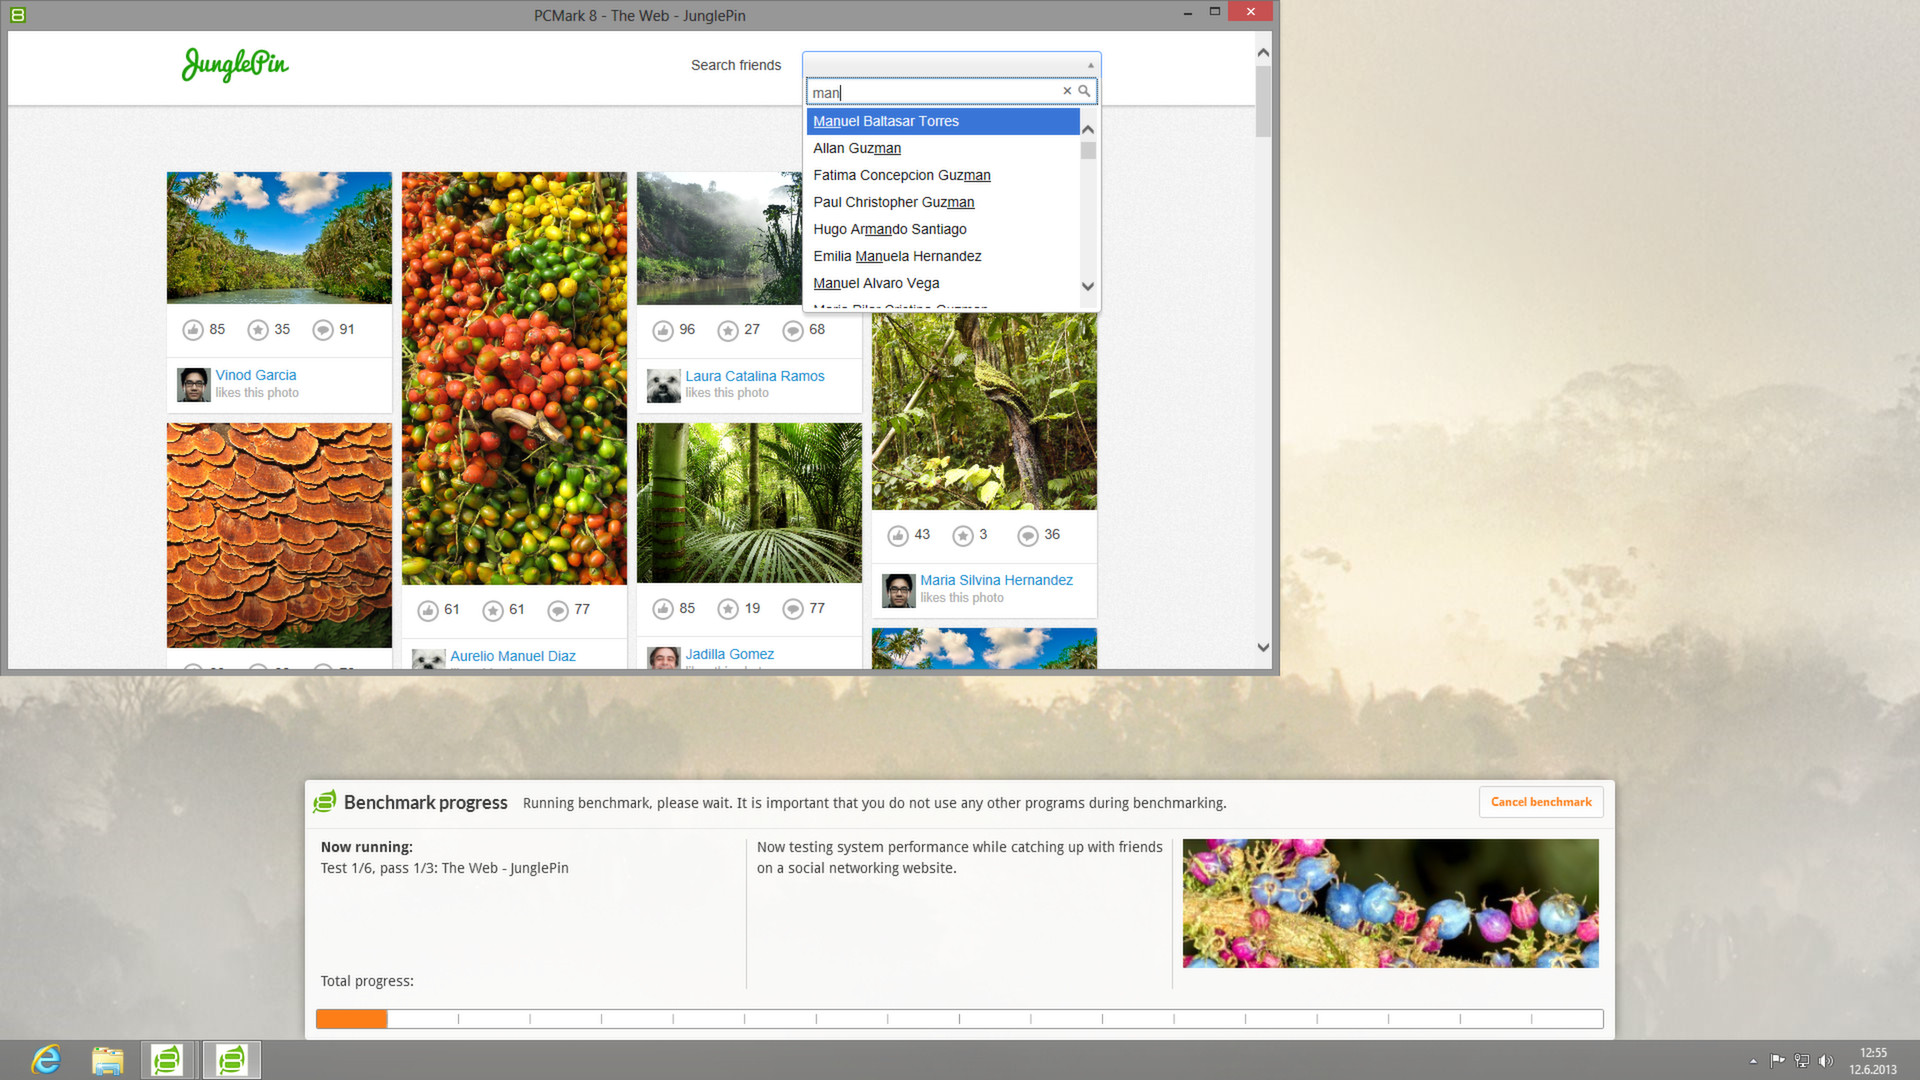The height and width of the screenshot is (1080, 1920).
Task: Click the thumbs-up icon on Vinod Garcia's photo
Action: 193,329
